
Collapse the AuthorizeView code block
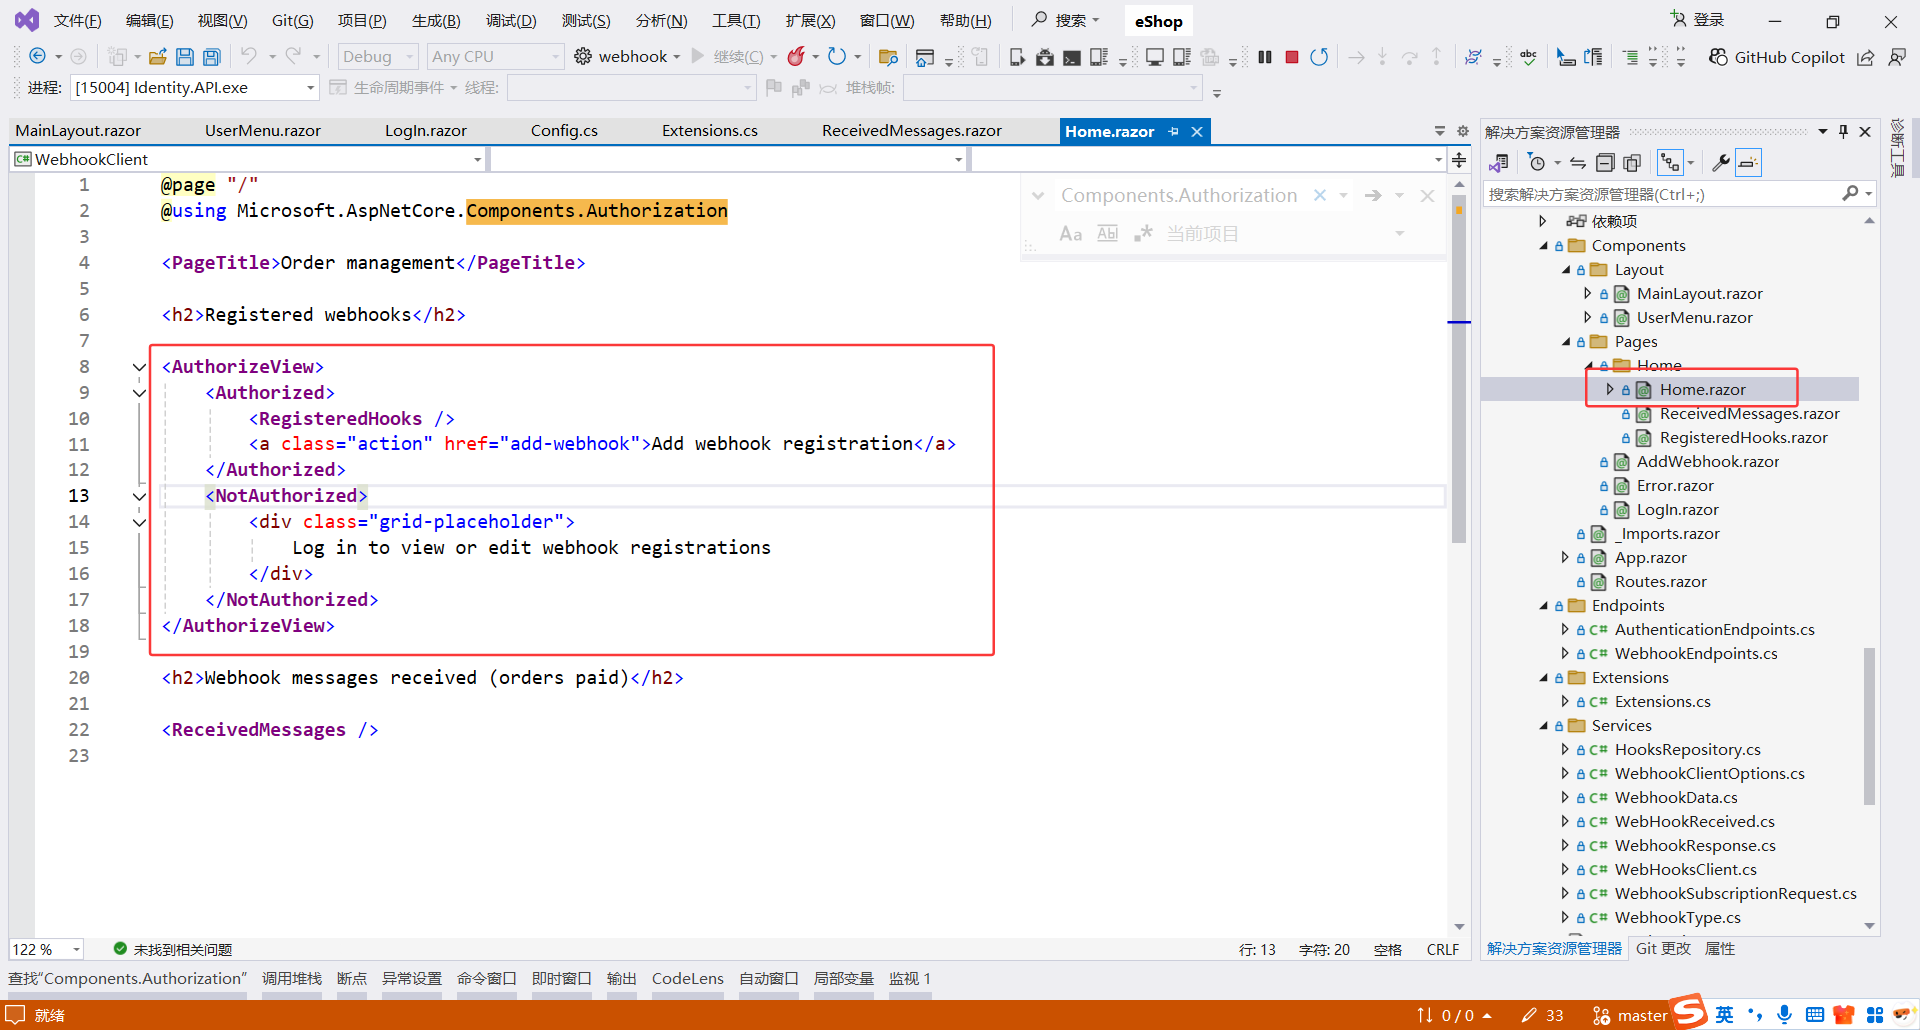pyautogui.click(x=139, y=367)
